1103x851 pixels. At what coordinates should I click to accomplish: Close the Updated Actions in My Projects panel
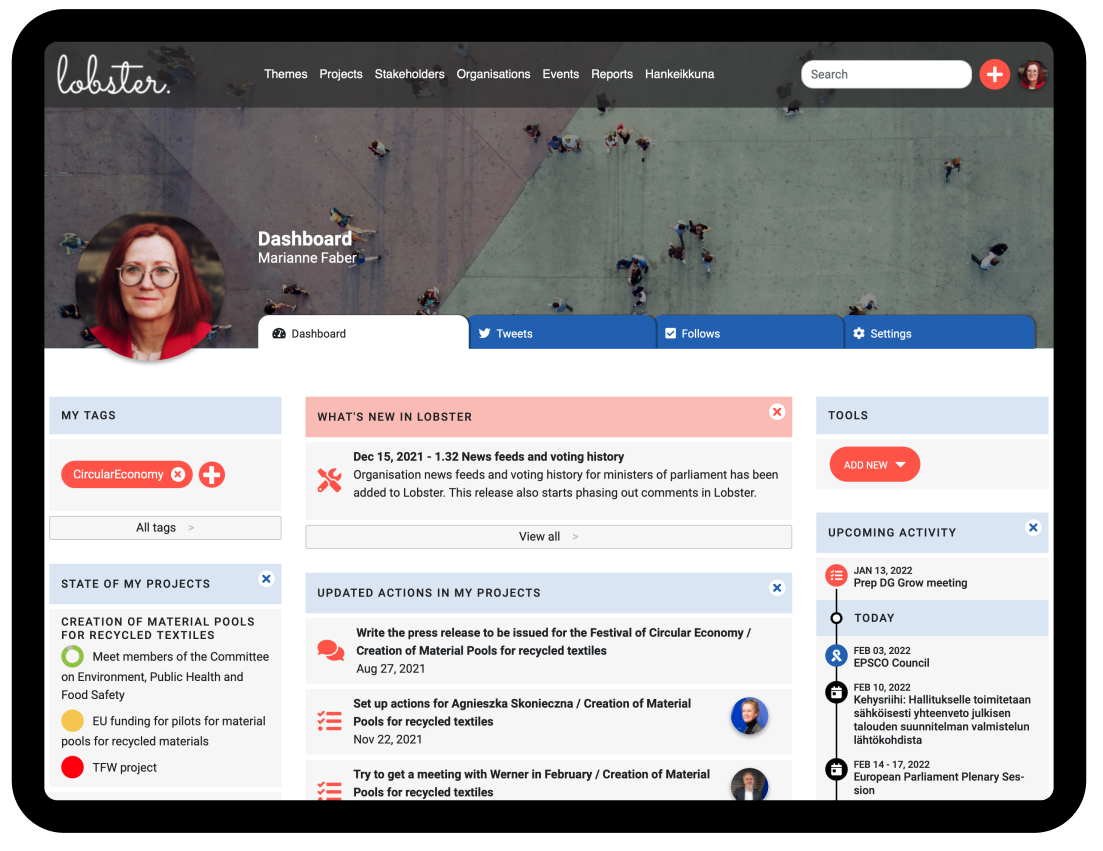777,588
